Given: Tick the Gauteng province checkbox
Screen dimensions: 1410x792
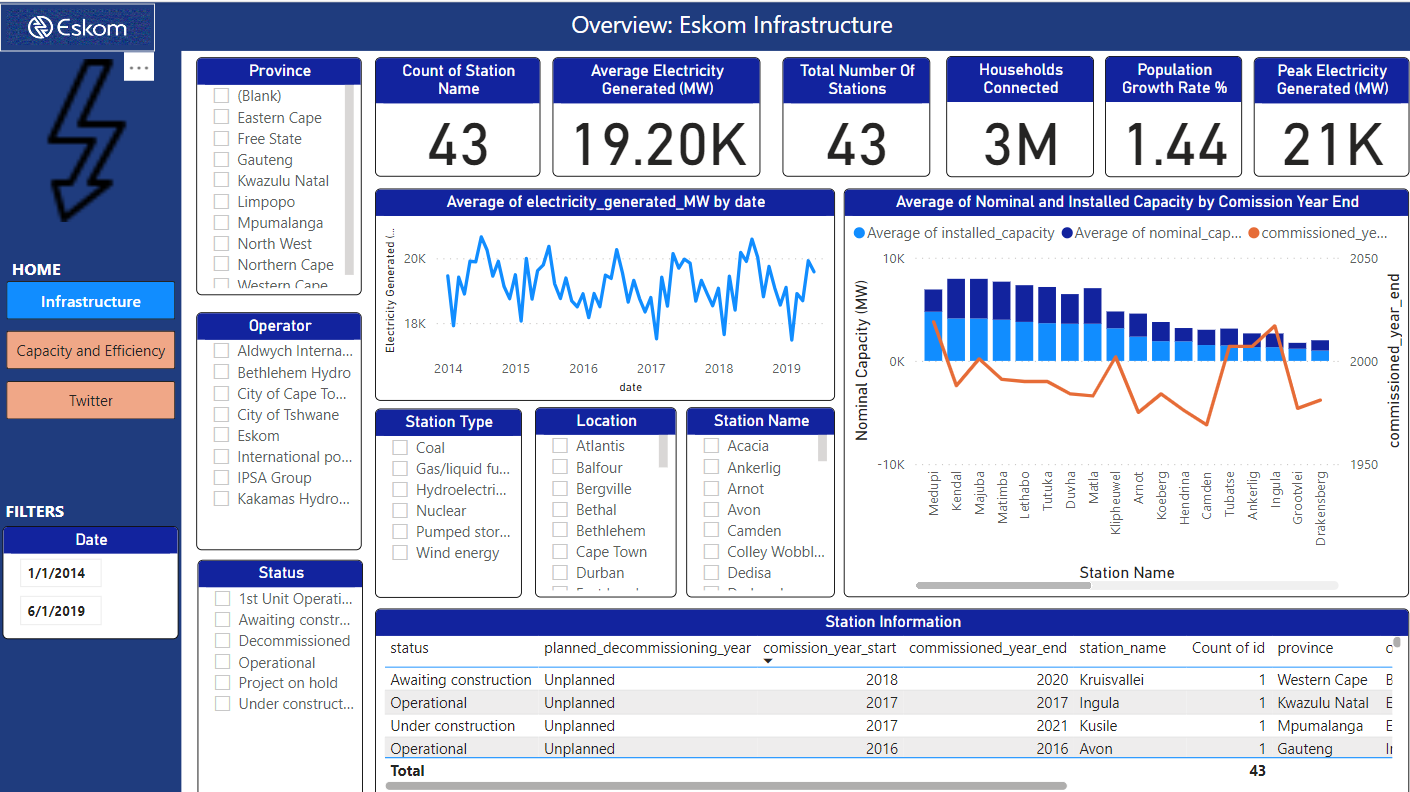Looking at the screenshot, I should coord(221,160).
